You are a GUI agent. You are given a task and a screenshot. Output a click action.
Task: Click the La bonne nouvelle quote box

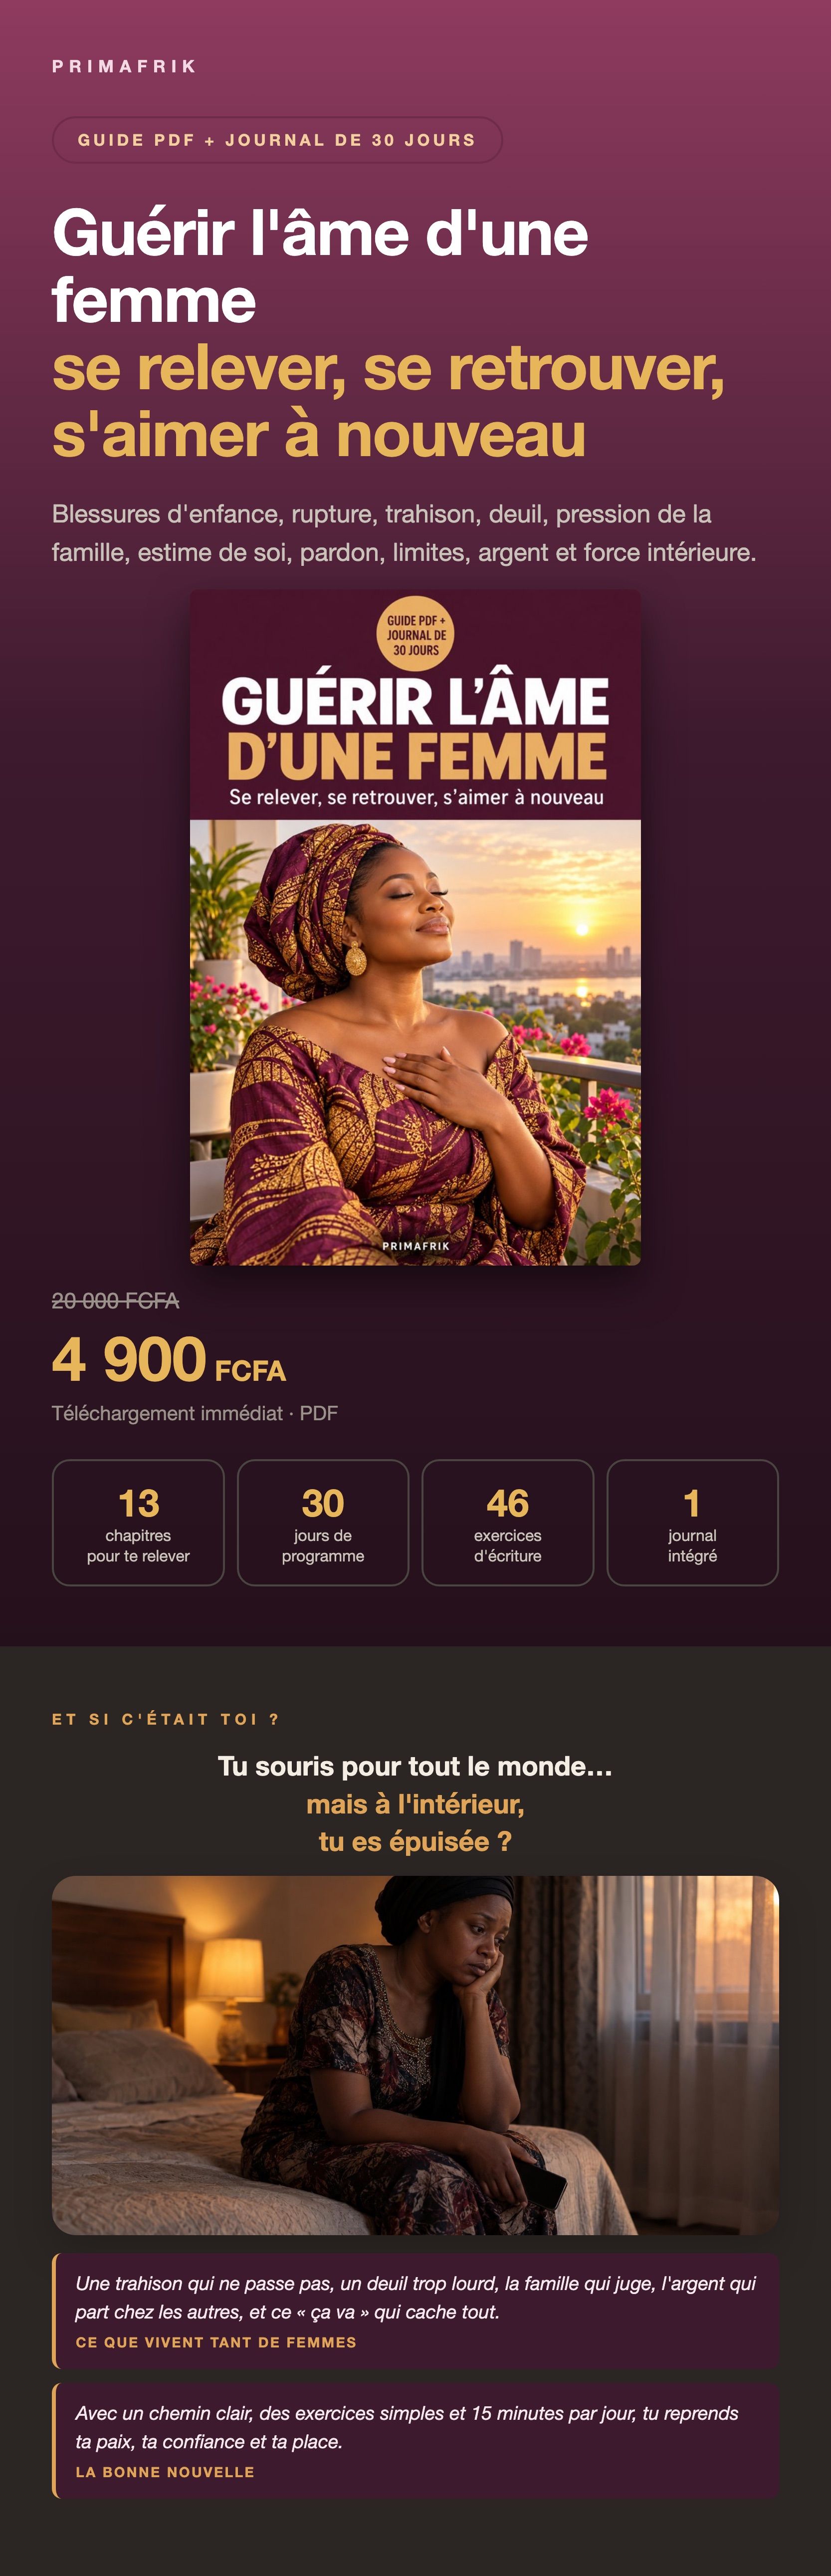[415, 2440]
